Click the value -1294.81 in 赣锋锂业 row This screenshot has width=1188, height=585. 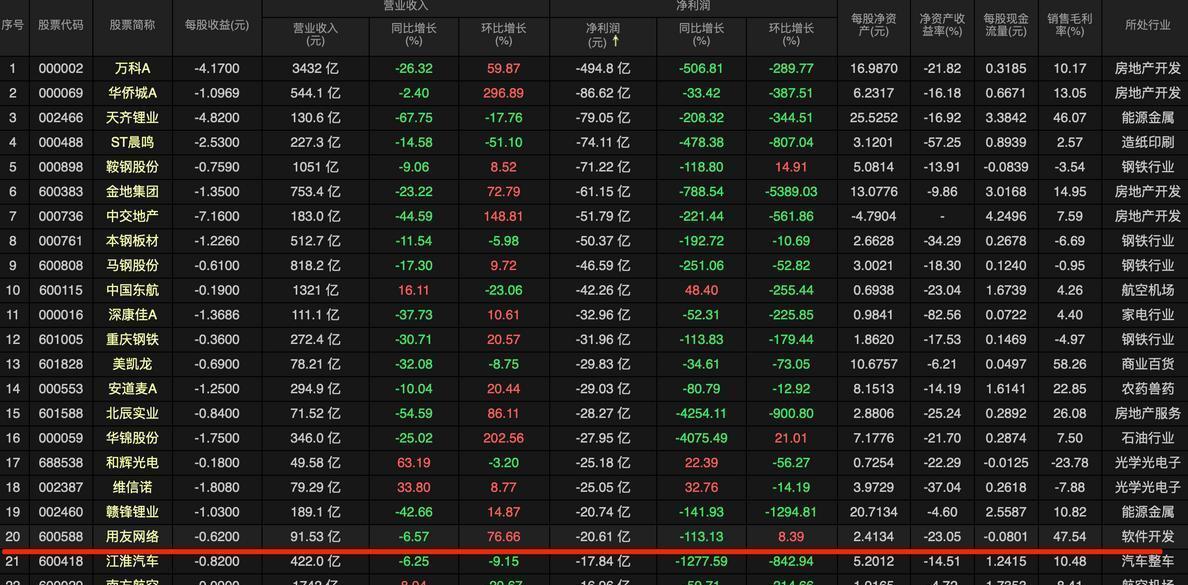(792, 512)
